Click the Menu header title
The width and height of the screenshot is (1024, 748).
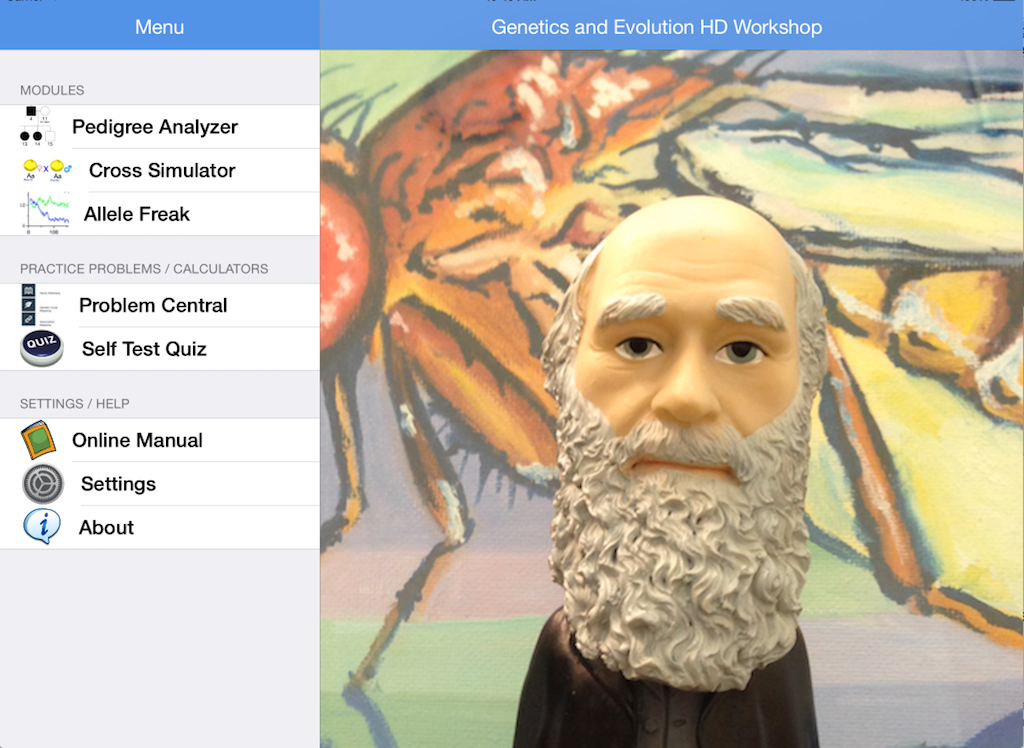coord(159,27)
